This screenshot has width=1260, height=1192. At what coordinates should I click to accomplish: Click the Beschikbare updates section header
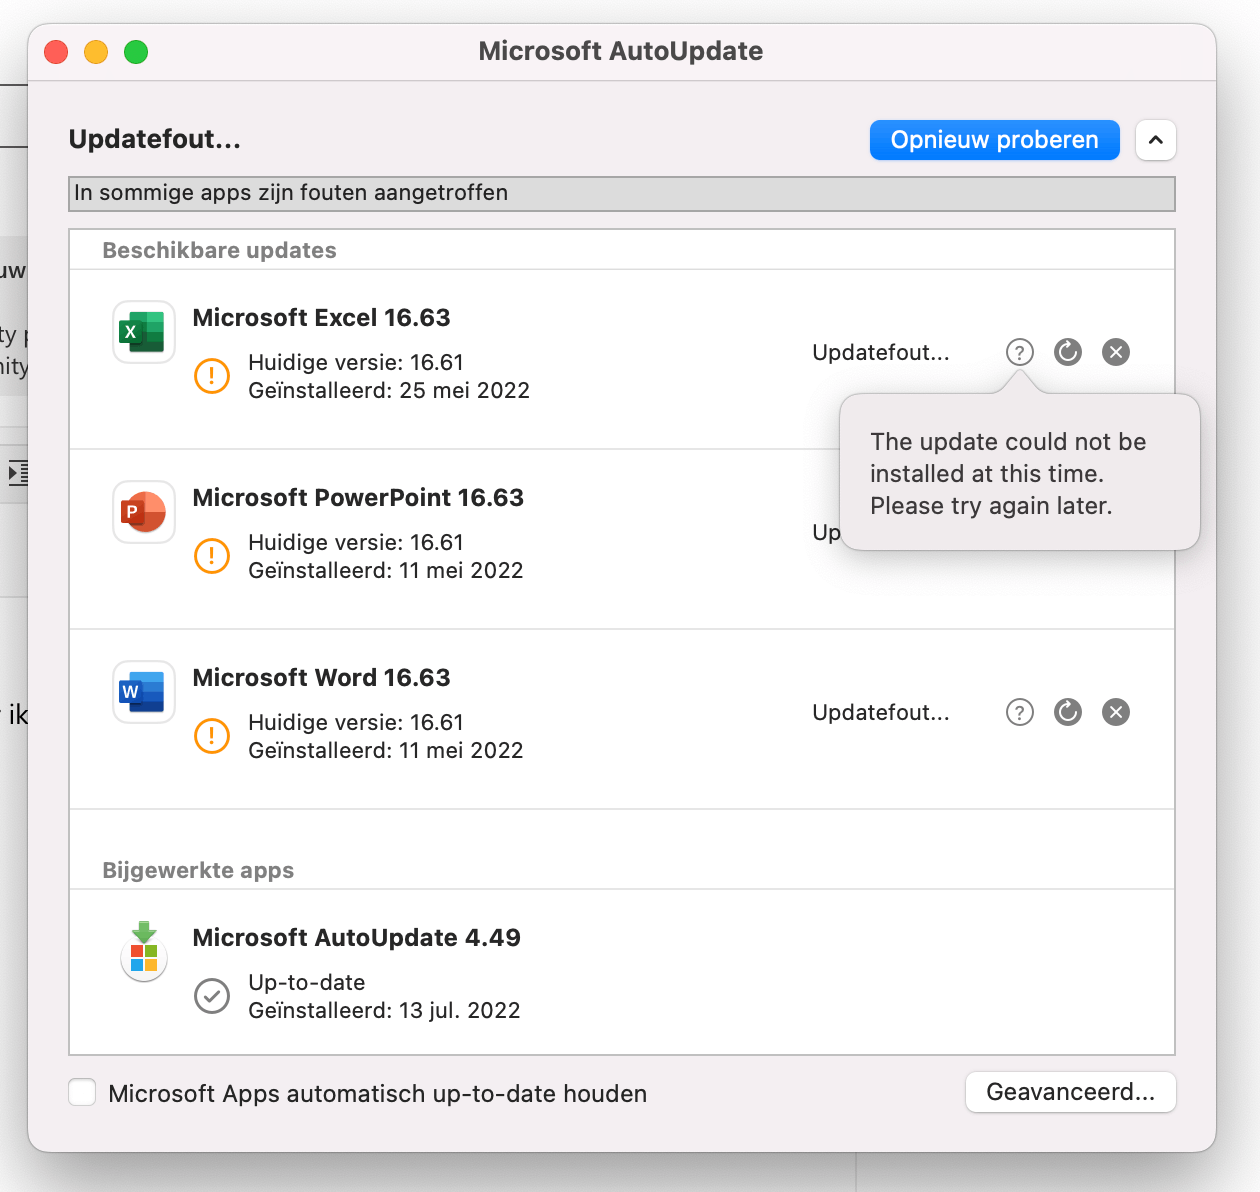point(219,250)
